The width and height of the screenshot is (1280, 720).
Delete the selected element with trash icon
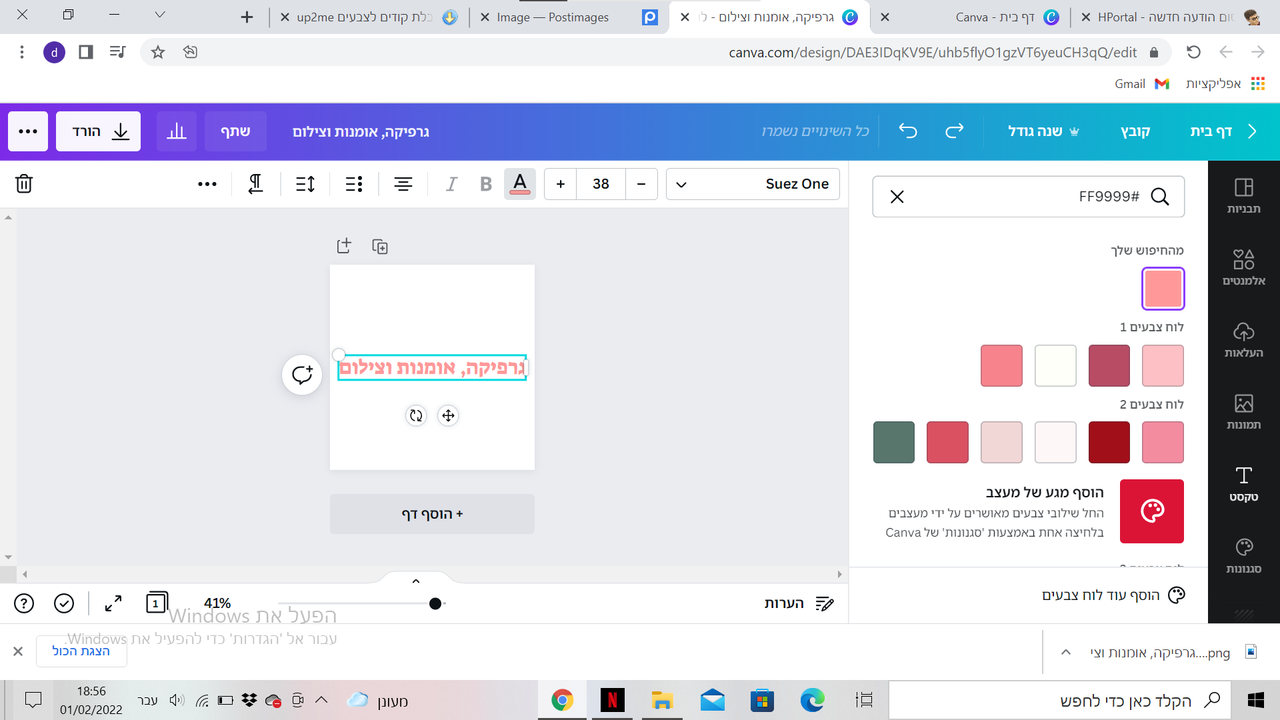[x=24, y=184]
